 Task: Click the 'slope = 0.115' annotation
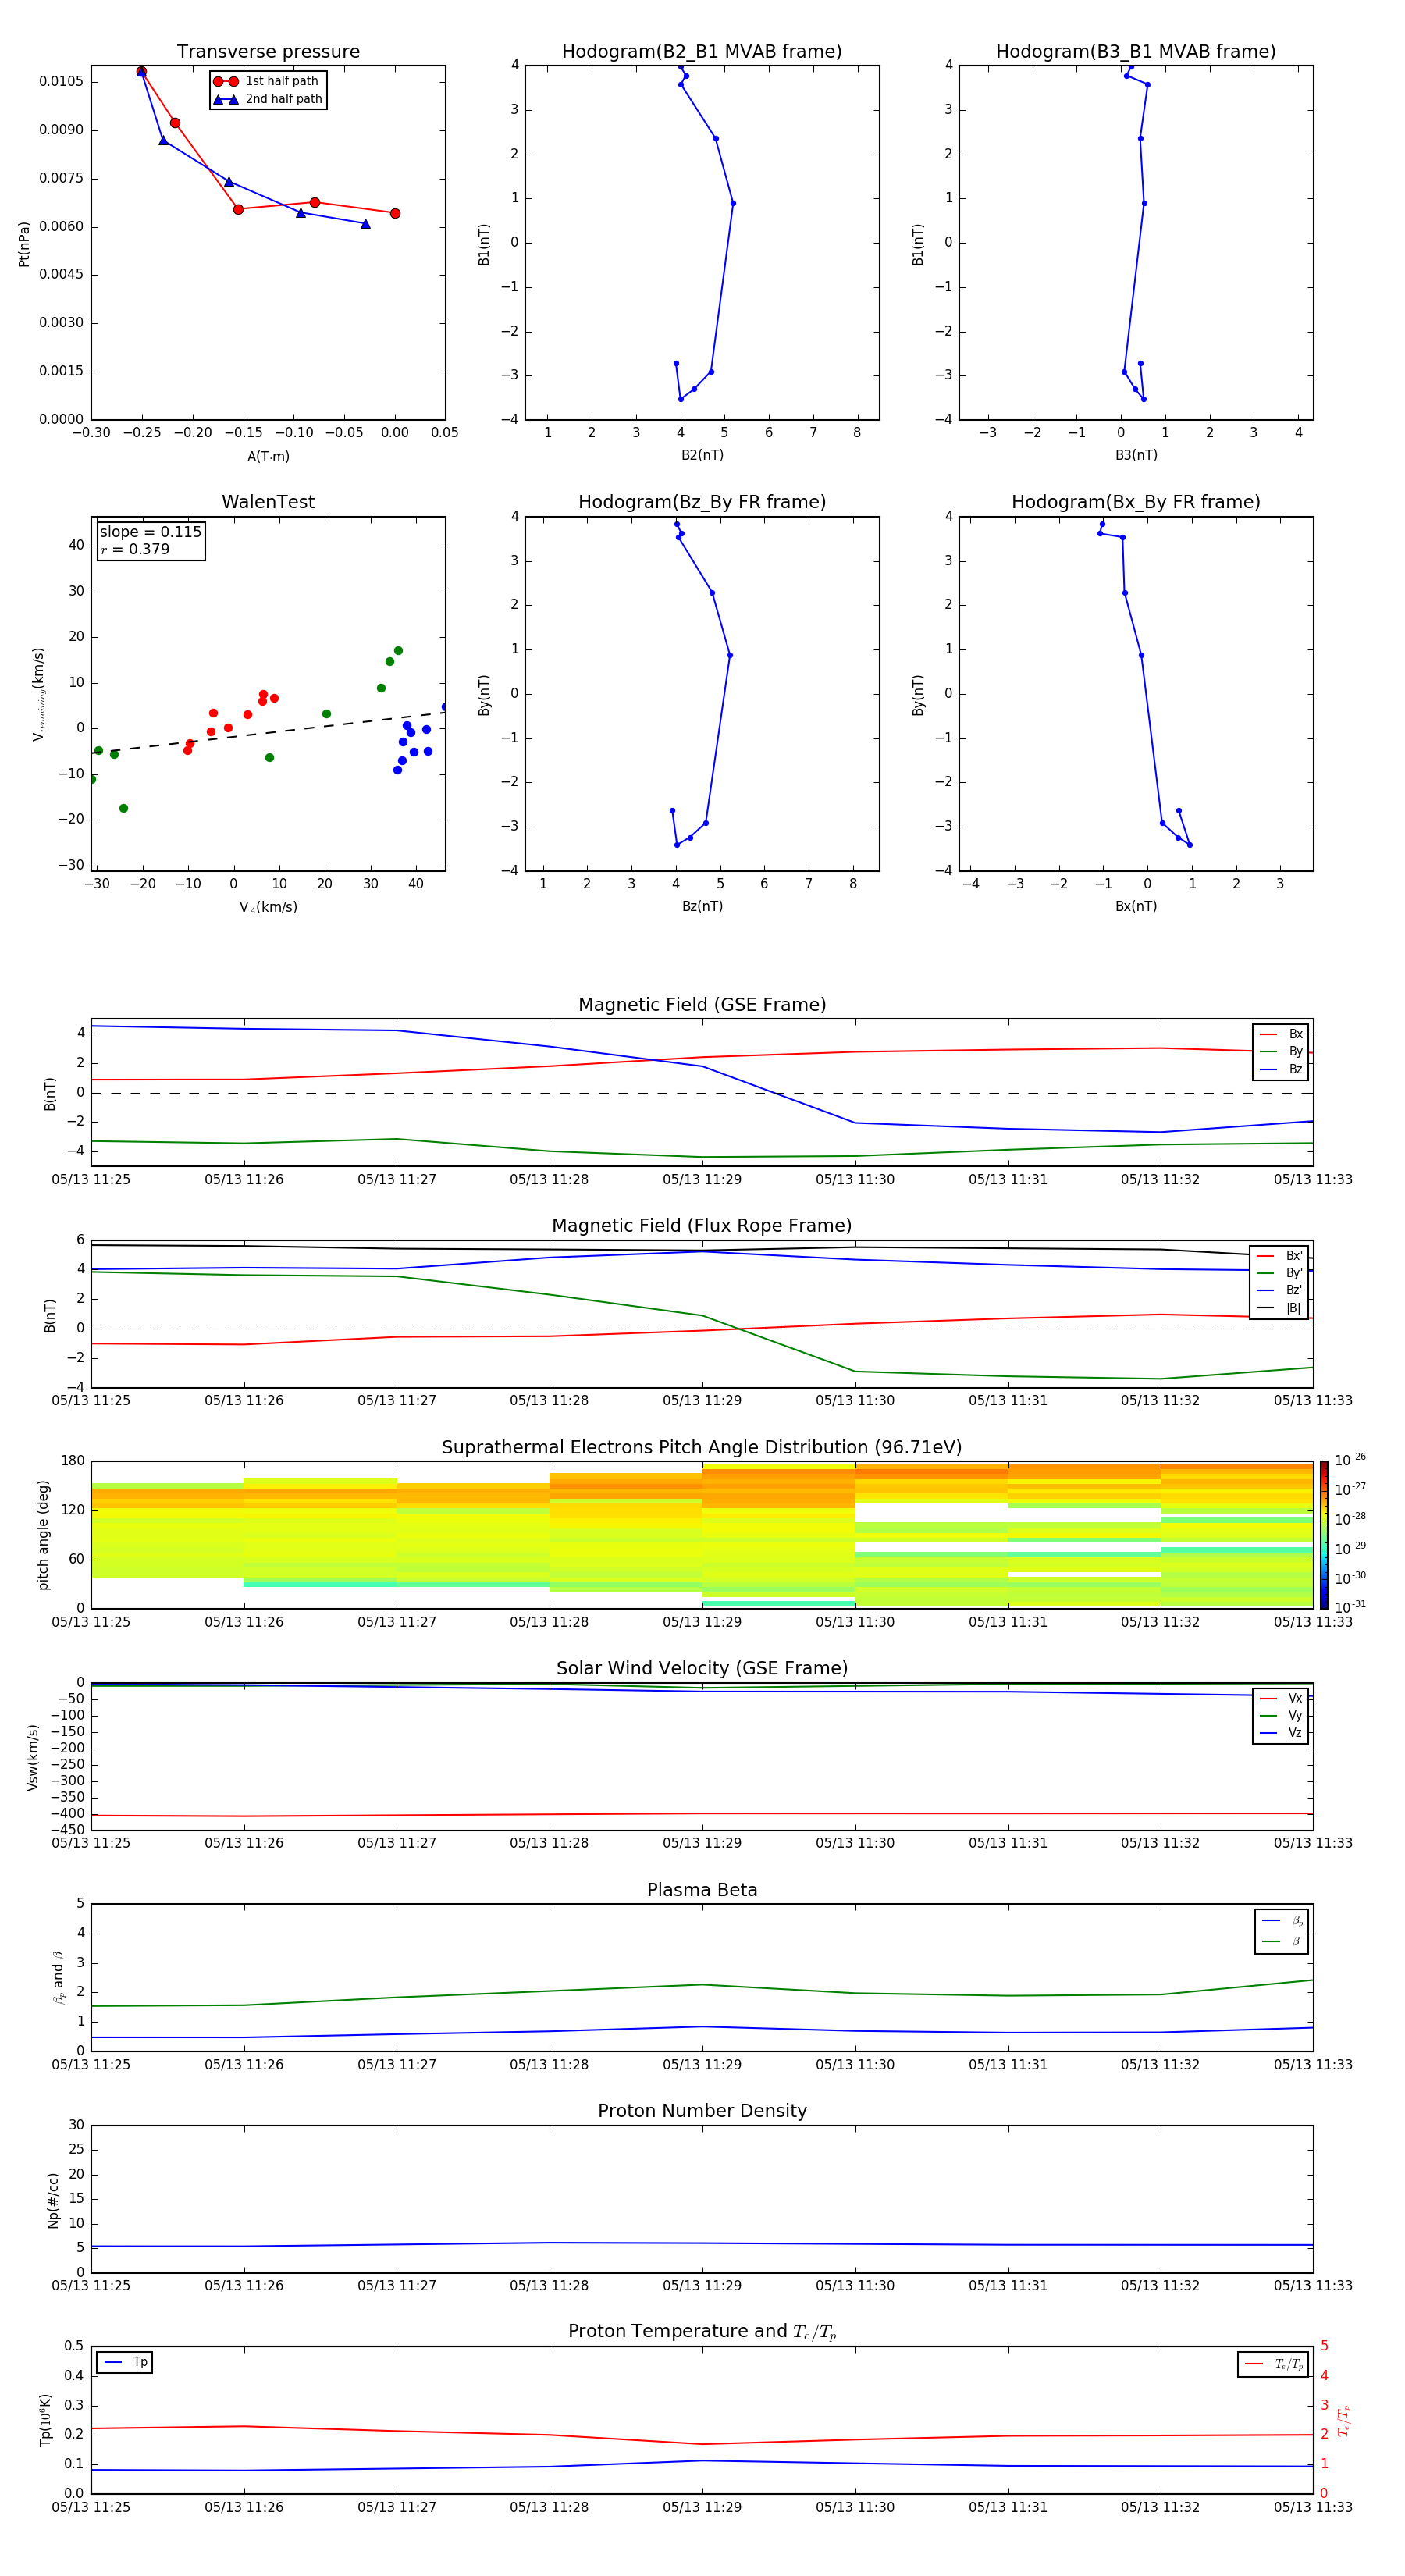[150, 532]
